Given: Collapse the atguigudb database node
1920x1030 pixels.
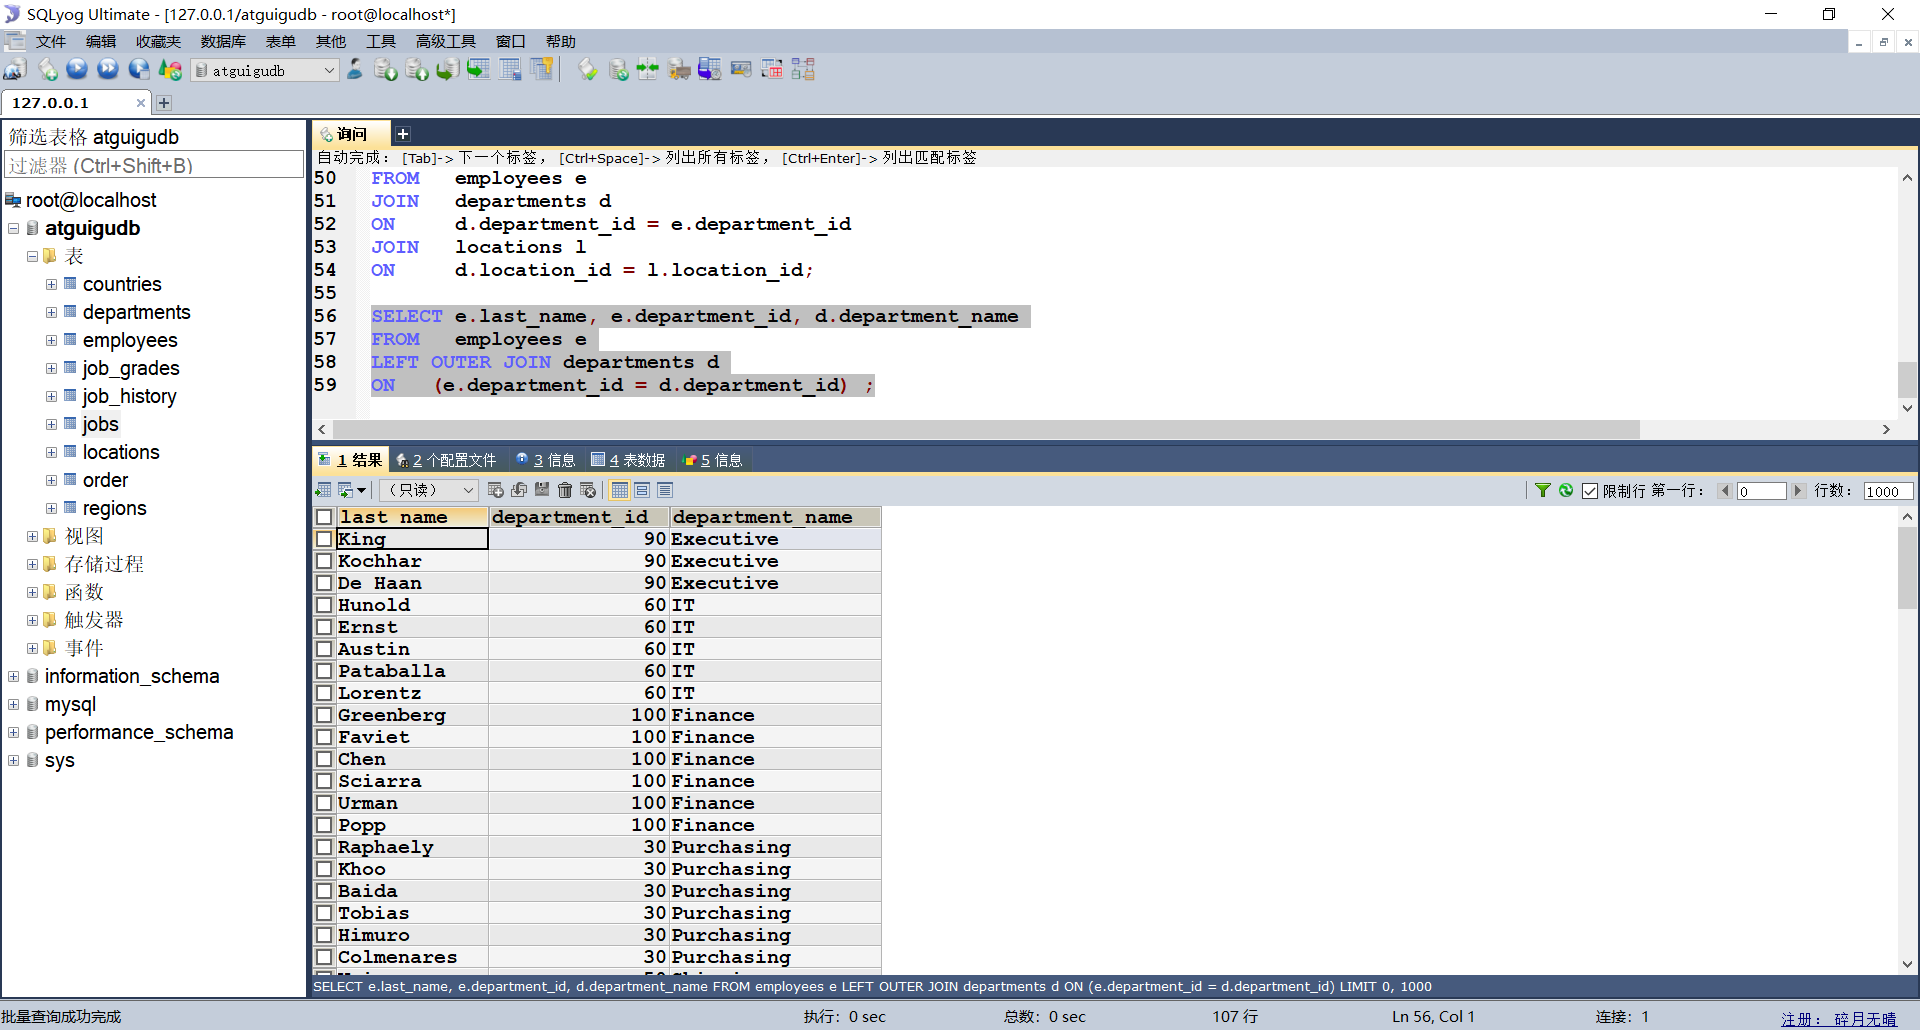Looking at the screenshot, I should click(x=14, y=229).
